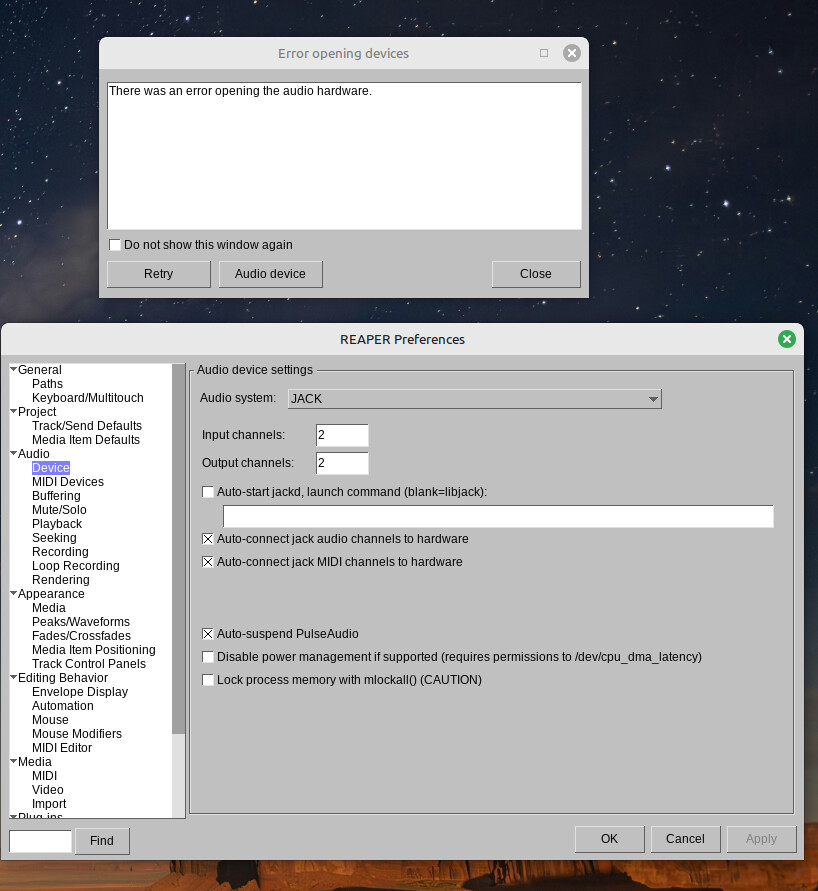Collapse the Audio tree category
Viewport: 818px width, 891px height.
pos(14,454)
